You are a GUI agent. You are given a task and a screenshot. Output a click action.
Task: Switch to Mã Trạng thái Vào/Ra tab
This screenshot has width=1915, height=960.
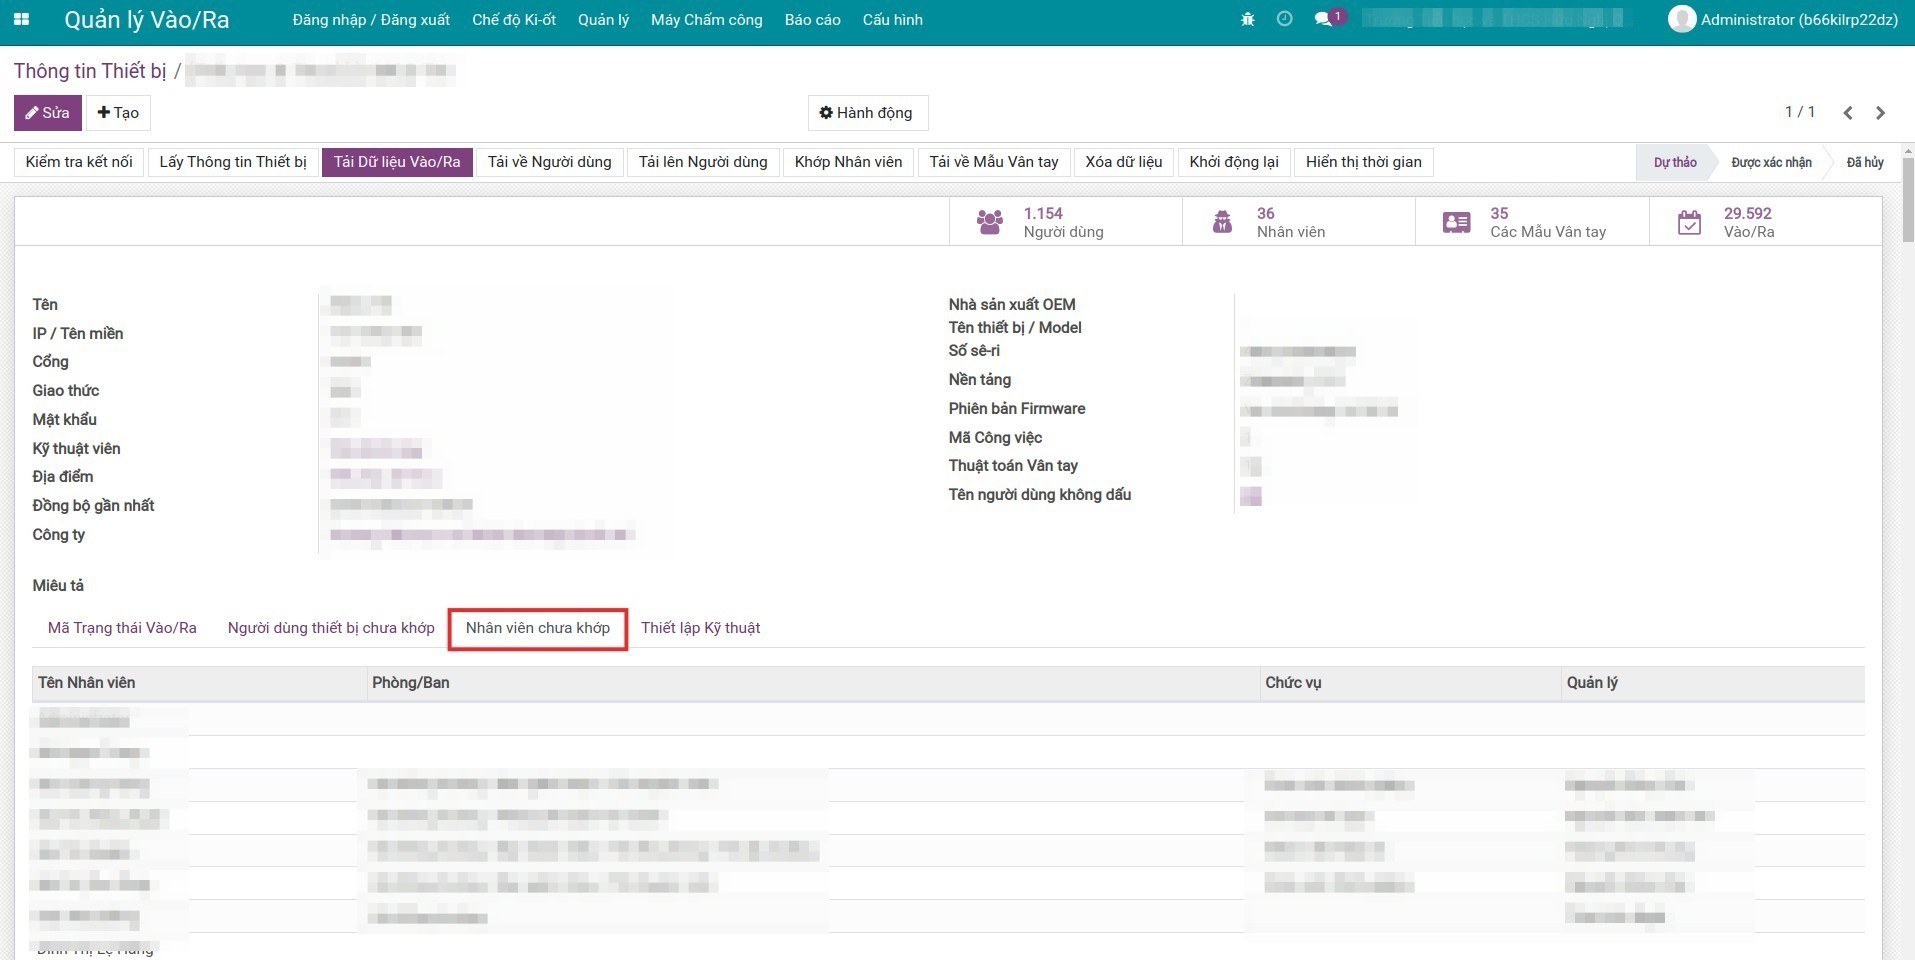click(122, 628)
